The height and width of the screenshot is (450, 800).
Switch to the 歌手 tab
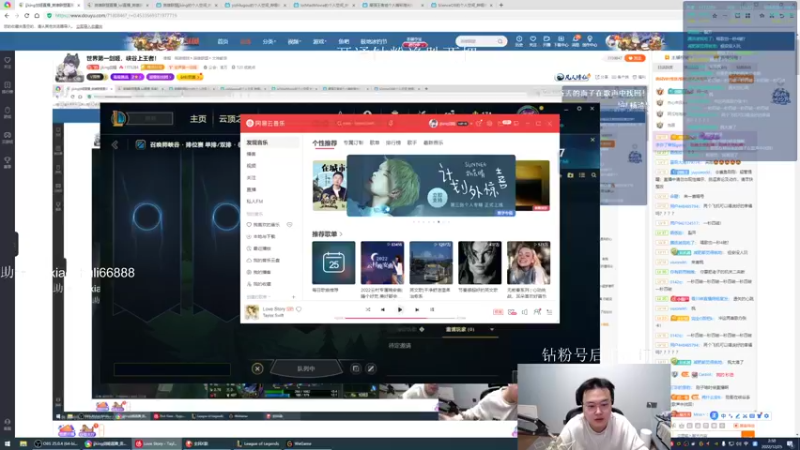point(412,143)
